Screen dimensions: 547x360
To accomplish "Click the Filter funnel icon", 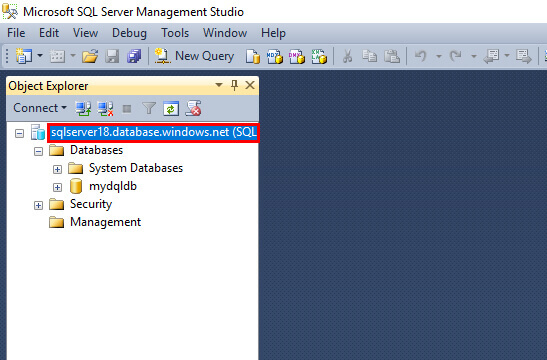I will click(149, 108).
